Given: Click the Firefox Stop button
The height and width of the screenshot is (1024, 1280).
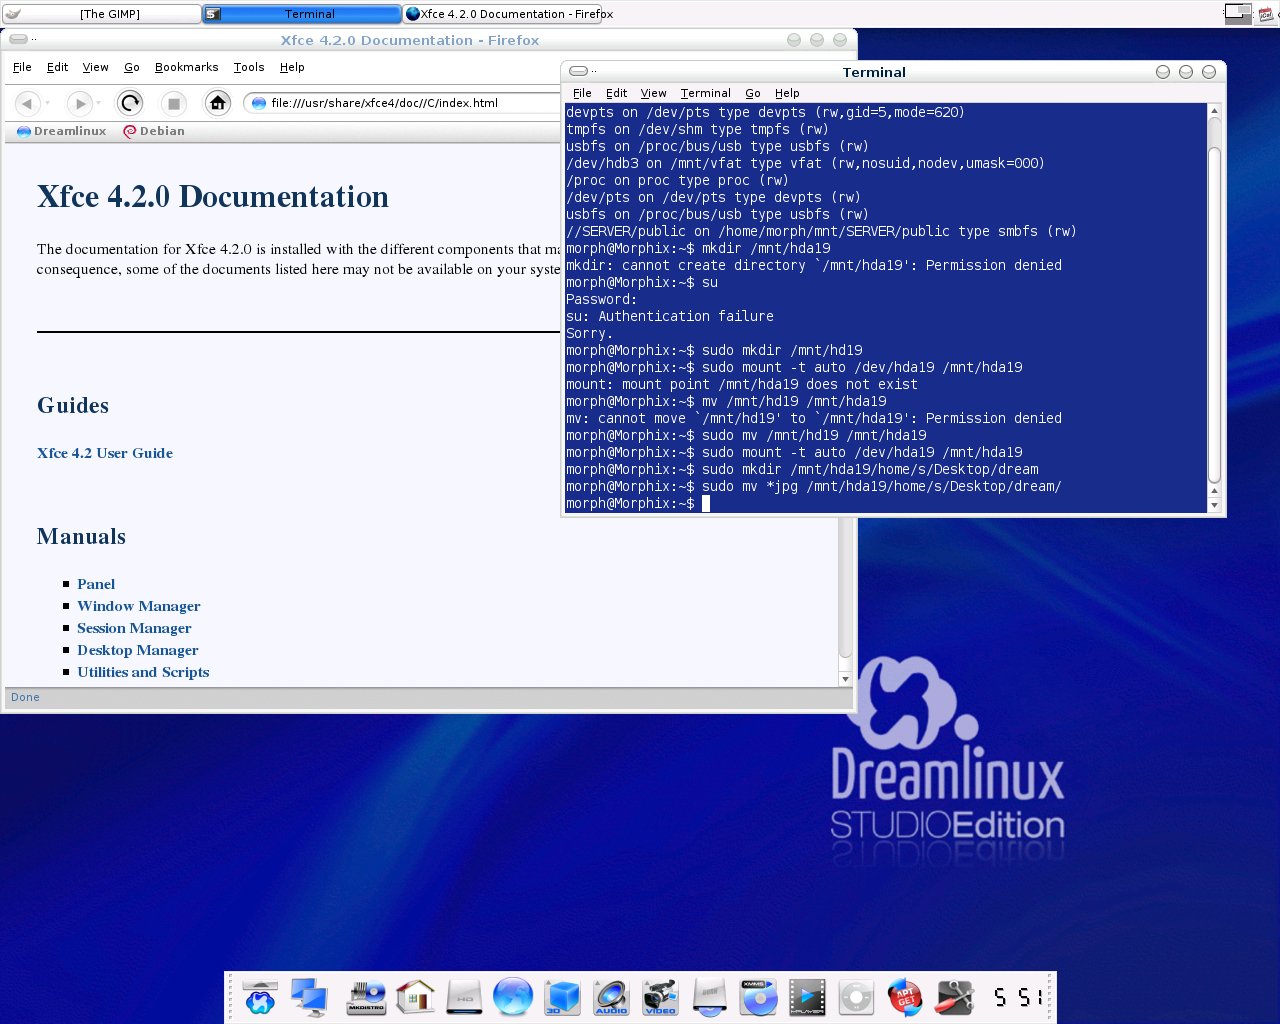Looking at the screenshot, I should (173, 103).
